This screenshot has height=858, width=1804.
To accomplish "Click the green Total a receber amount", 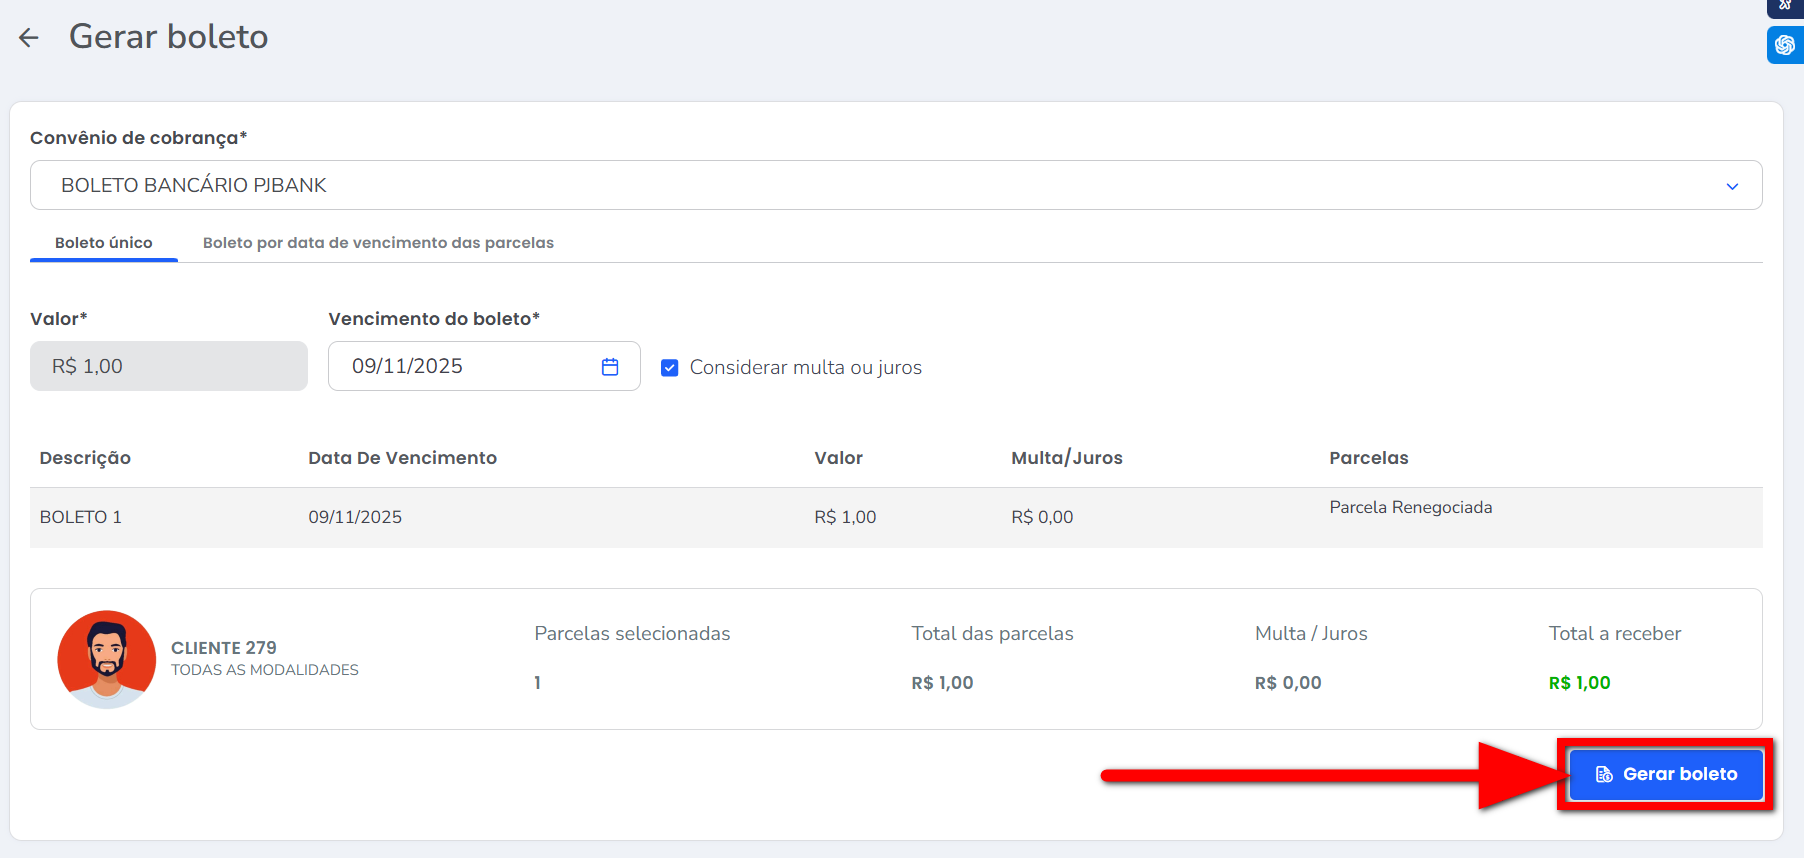I will 1579,683.
